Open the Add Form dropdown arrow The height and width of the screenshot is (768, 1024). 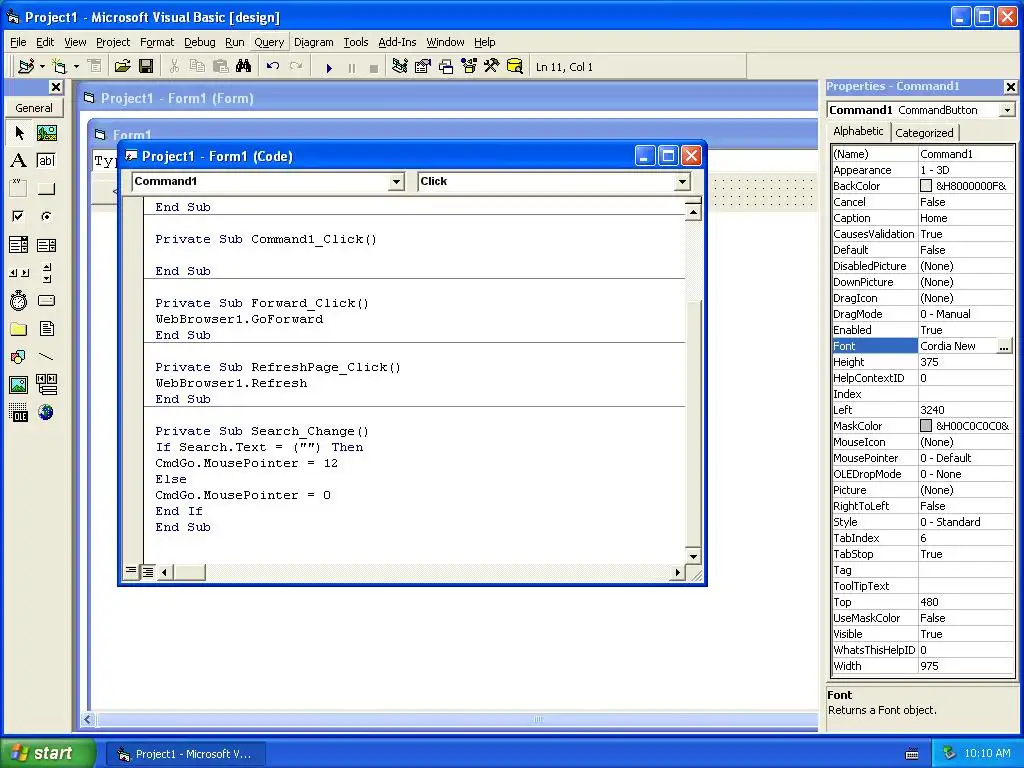pyautogui.click(x=76, y=67)
